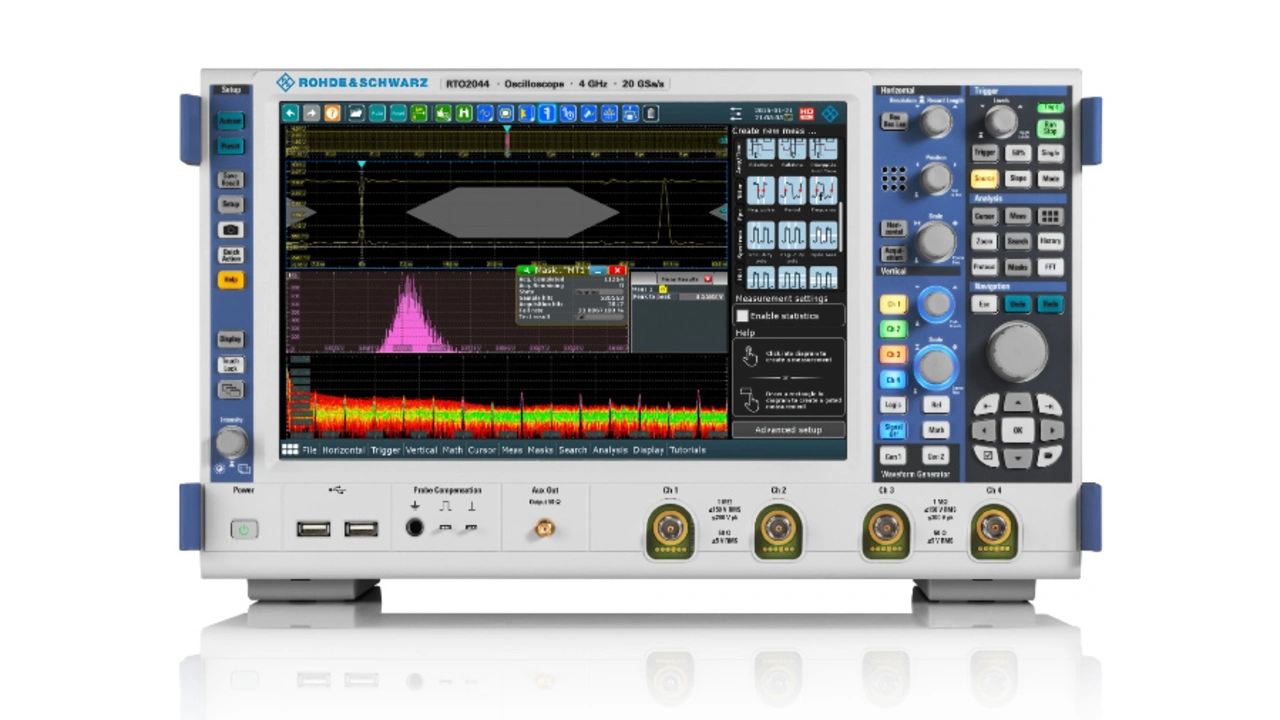The height and width of the screenshot is (720, 1280).
Task: Click the orange help icon in the toolbar
Action: 332,113
